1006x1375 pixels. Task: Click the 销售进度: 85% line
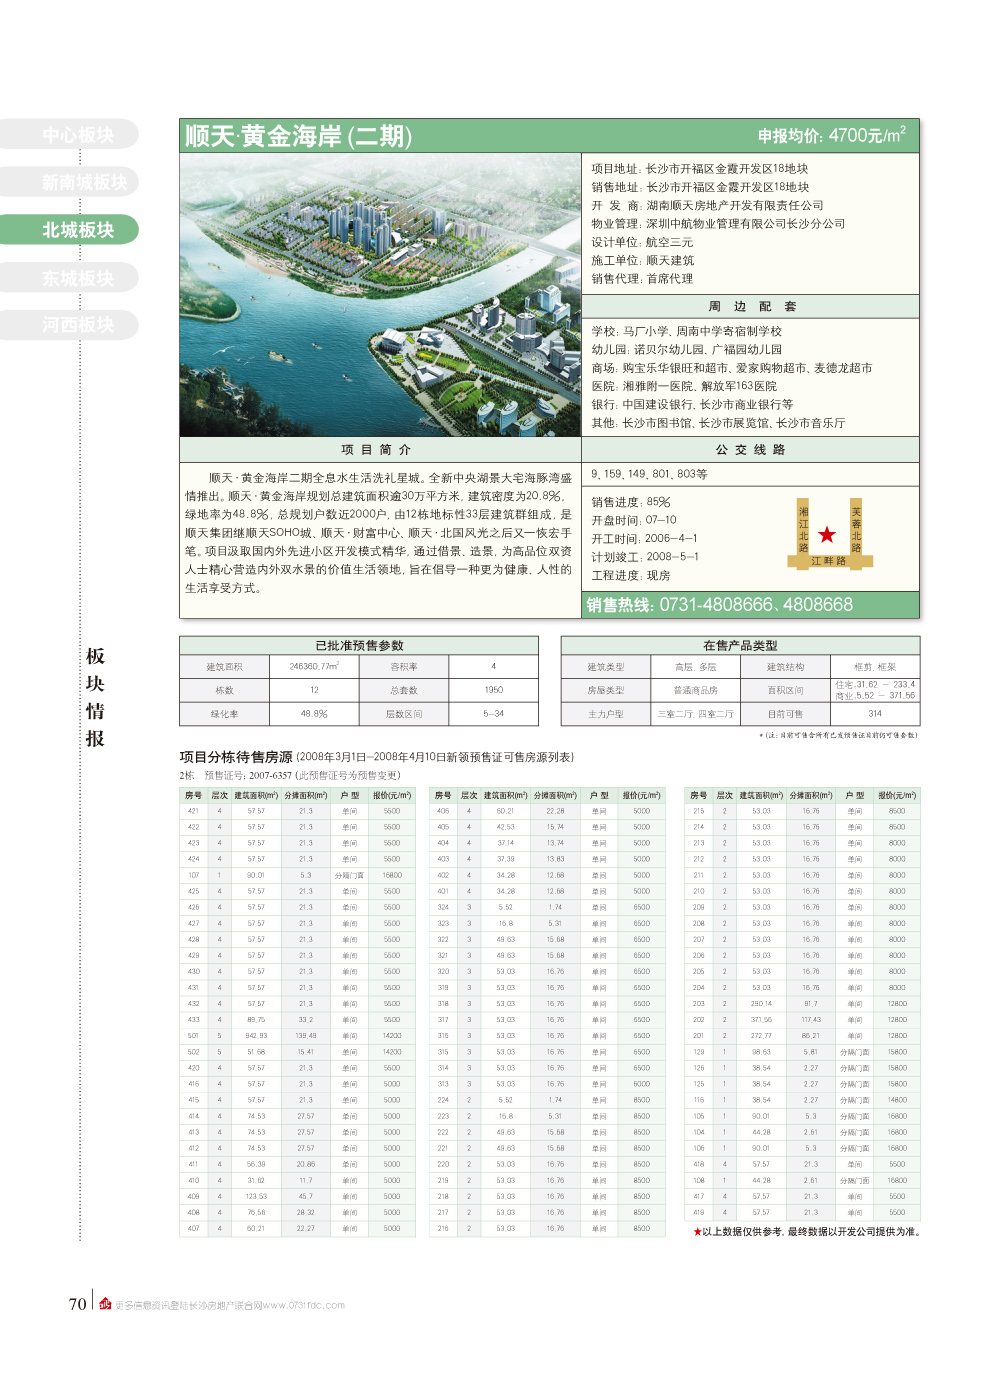(x=631, y=502)
